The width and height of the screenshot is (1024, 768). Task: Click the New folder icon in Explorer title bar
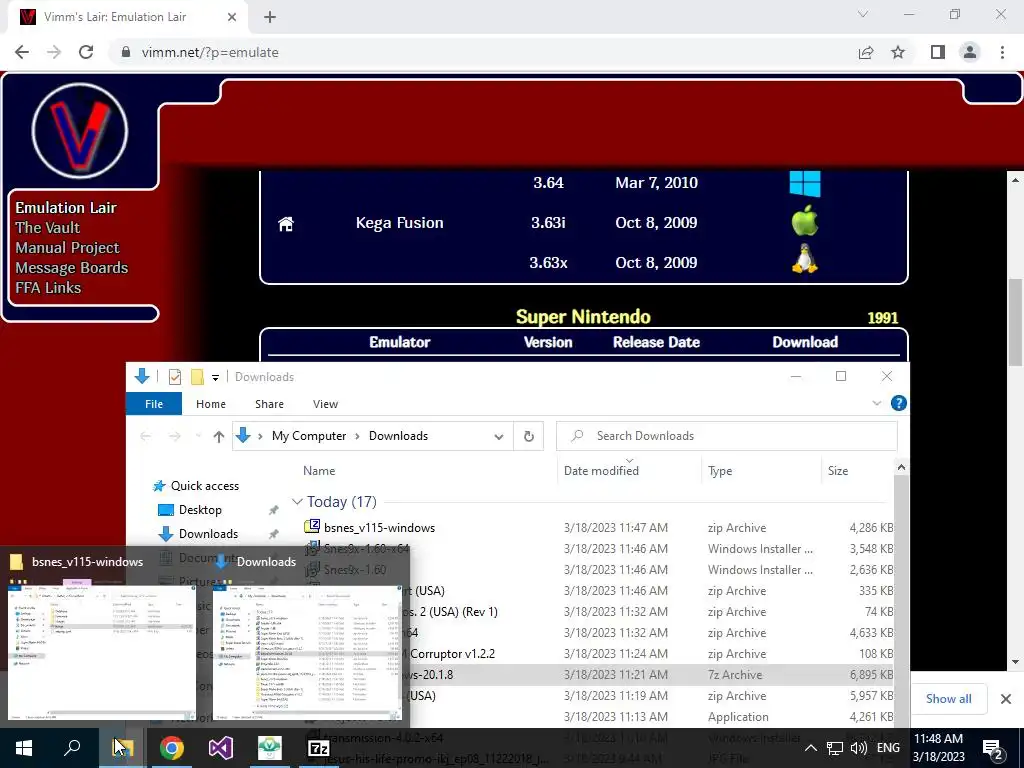tap(197, 377)
